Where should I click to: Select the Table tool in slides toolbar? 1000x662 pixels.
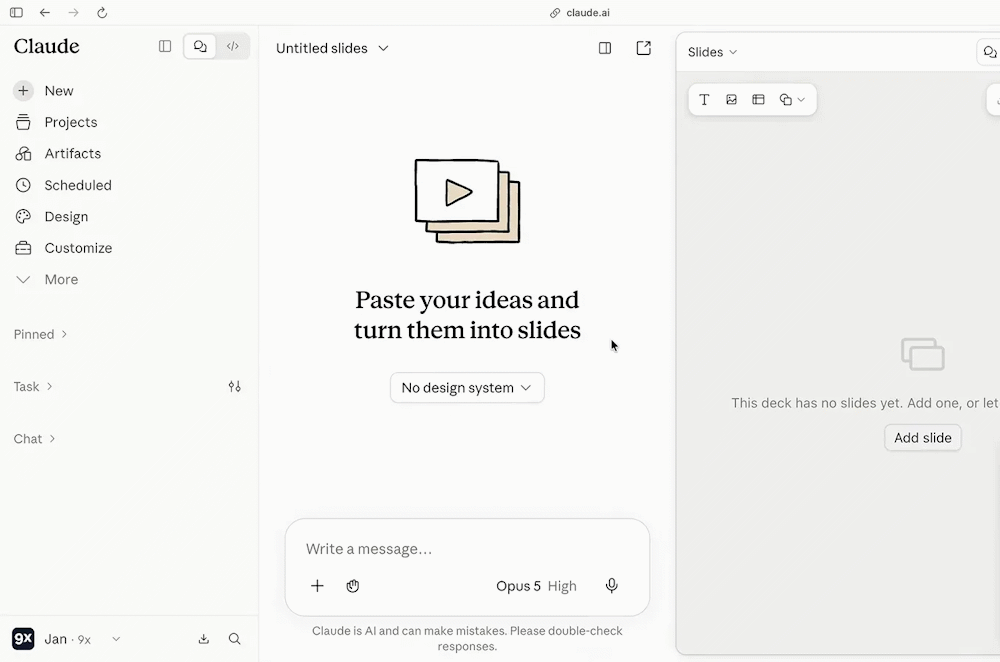[x=758, y=99]
